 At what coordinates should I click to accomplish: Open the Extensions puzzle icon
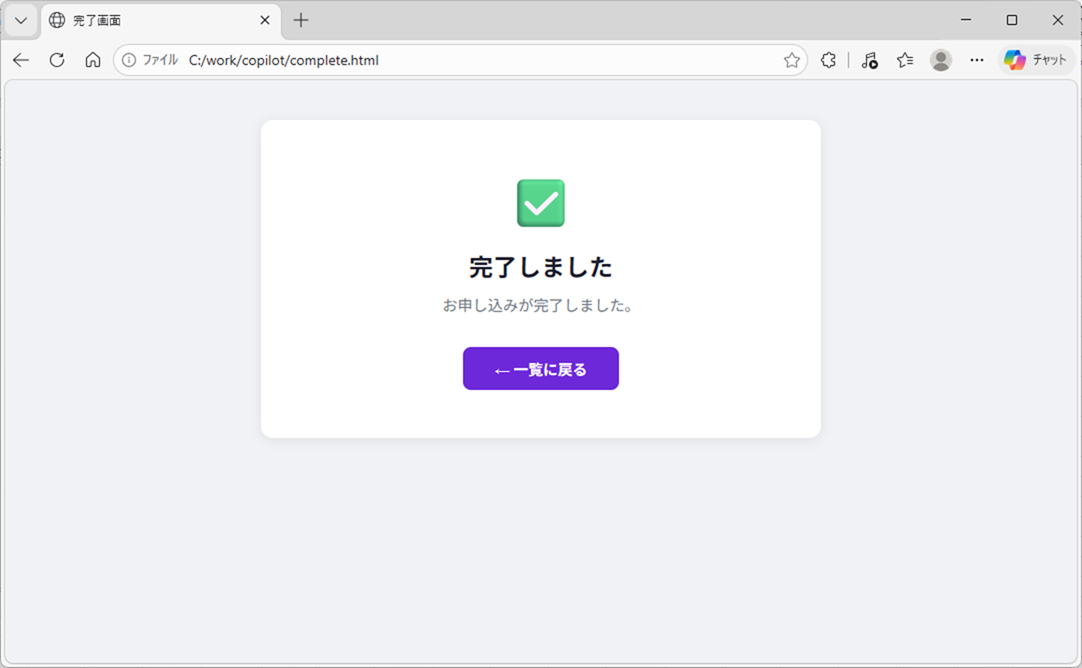[x=828, y=60]
